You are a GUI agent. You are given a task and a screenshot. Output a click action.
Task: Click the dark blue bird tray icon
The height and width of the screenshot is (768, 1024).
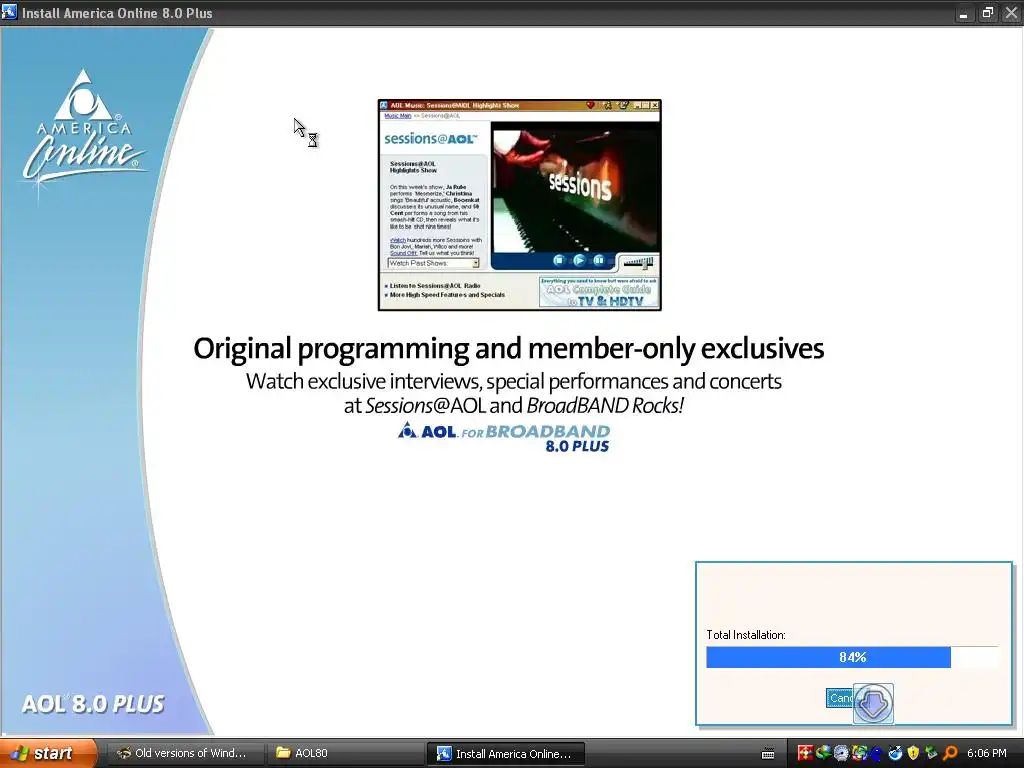pos(876,754)
